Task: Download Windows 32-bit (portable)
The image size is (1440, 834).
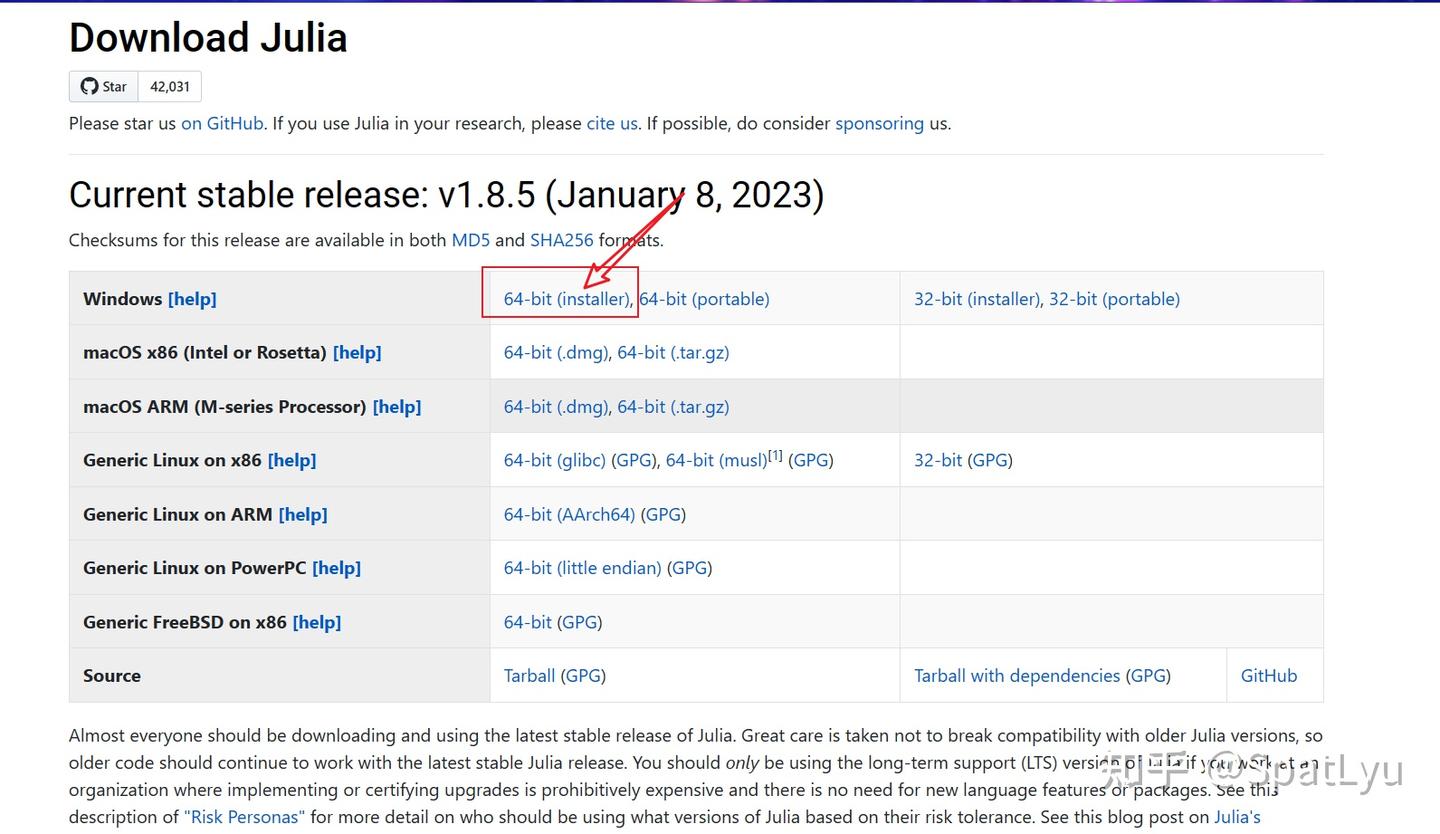Action: click(1114, 299)
